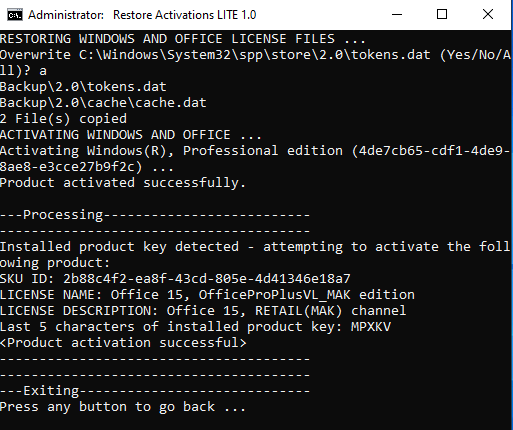Minimize the Restore Activations LITE window
The width and height of the screenshot is (513, 430).
click(397, 14)
